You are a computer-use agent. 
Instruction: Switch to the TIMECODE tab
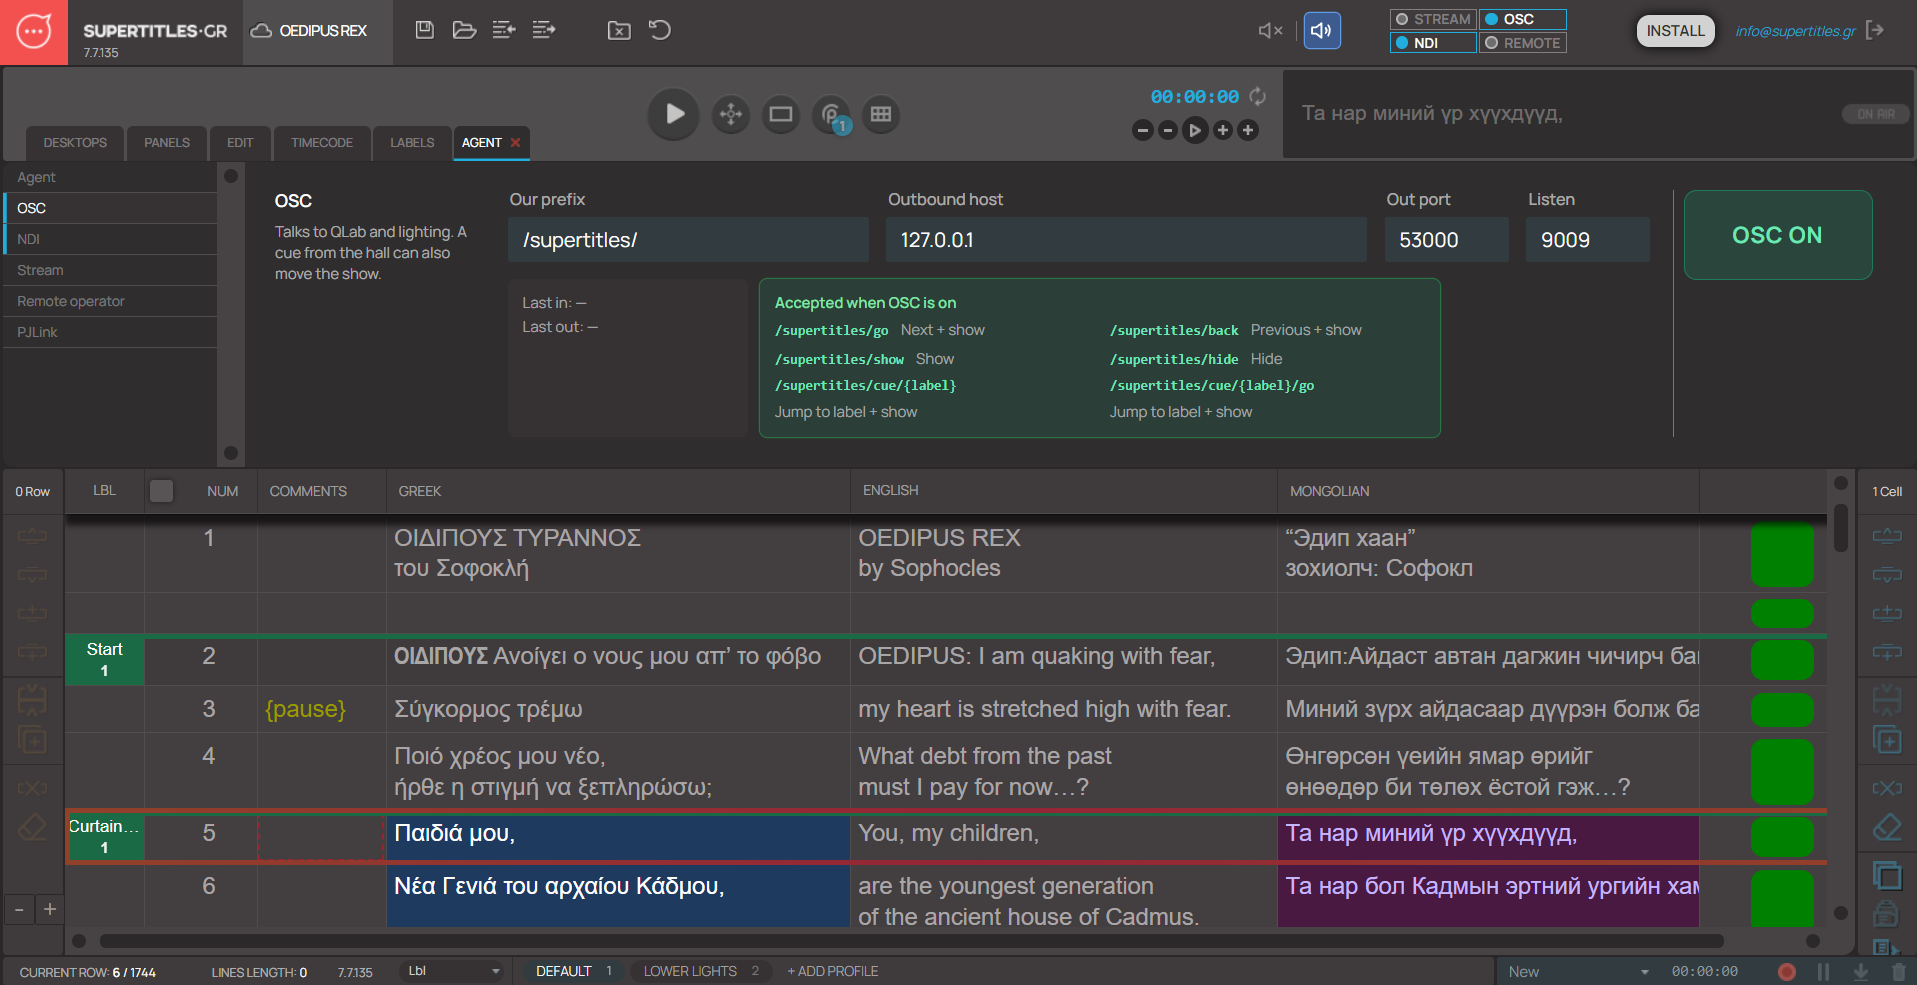coord(322,143)
